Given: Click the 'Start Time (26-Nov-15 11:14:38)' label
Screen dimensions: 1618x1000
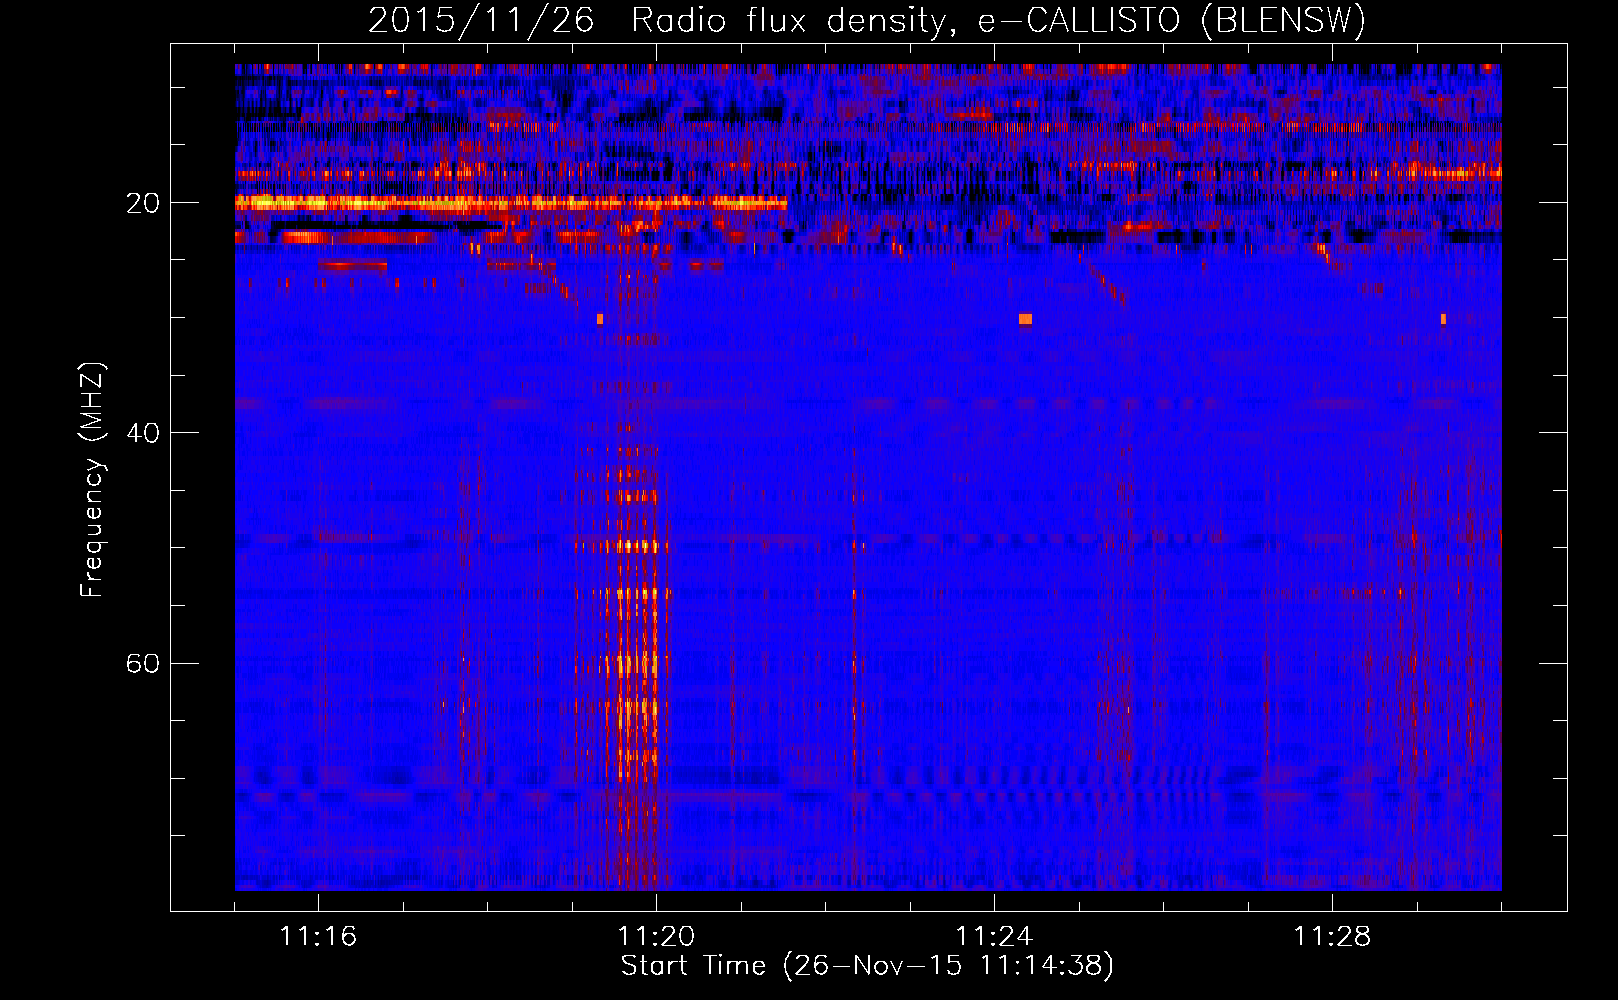Looking at the screenshot, I should (x=866, y=966).
